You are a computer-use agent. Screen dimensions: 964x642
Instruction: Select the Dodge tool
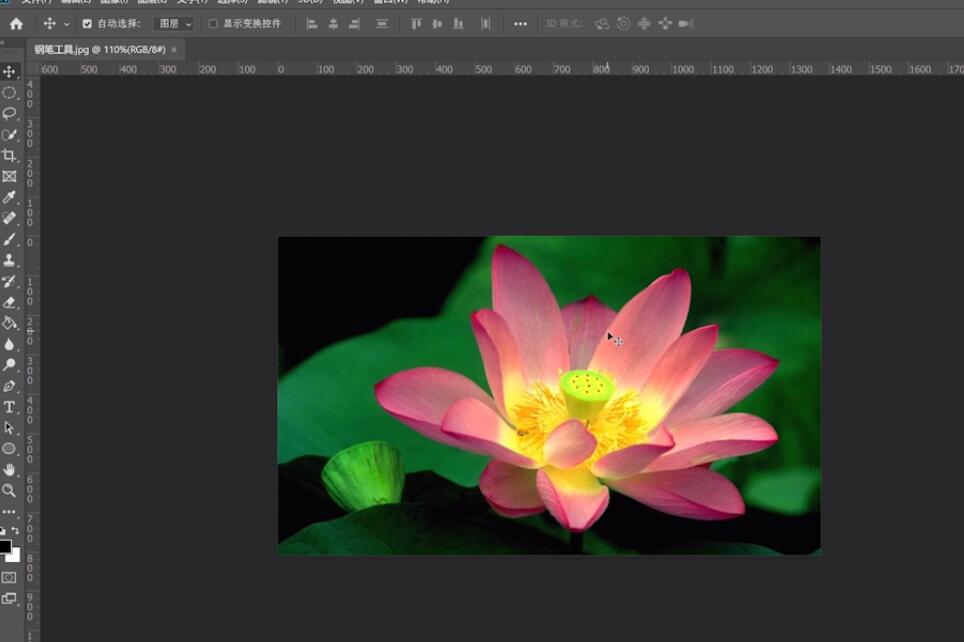pyautogui.click(x=9, y=365)
